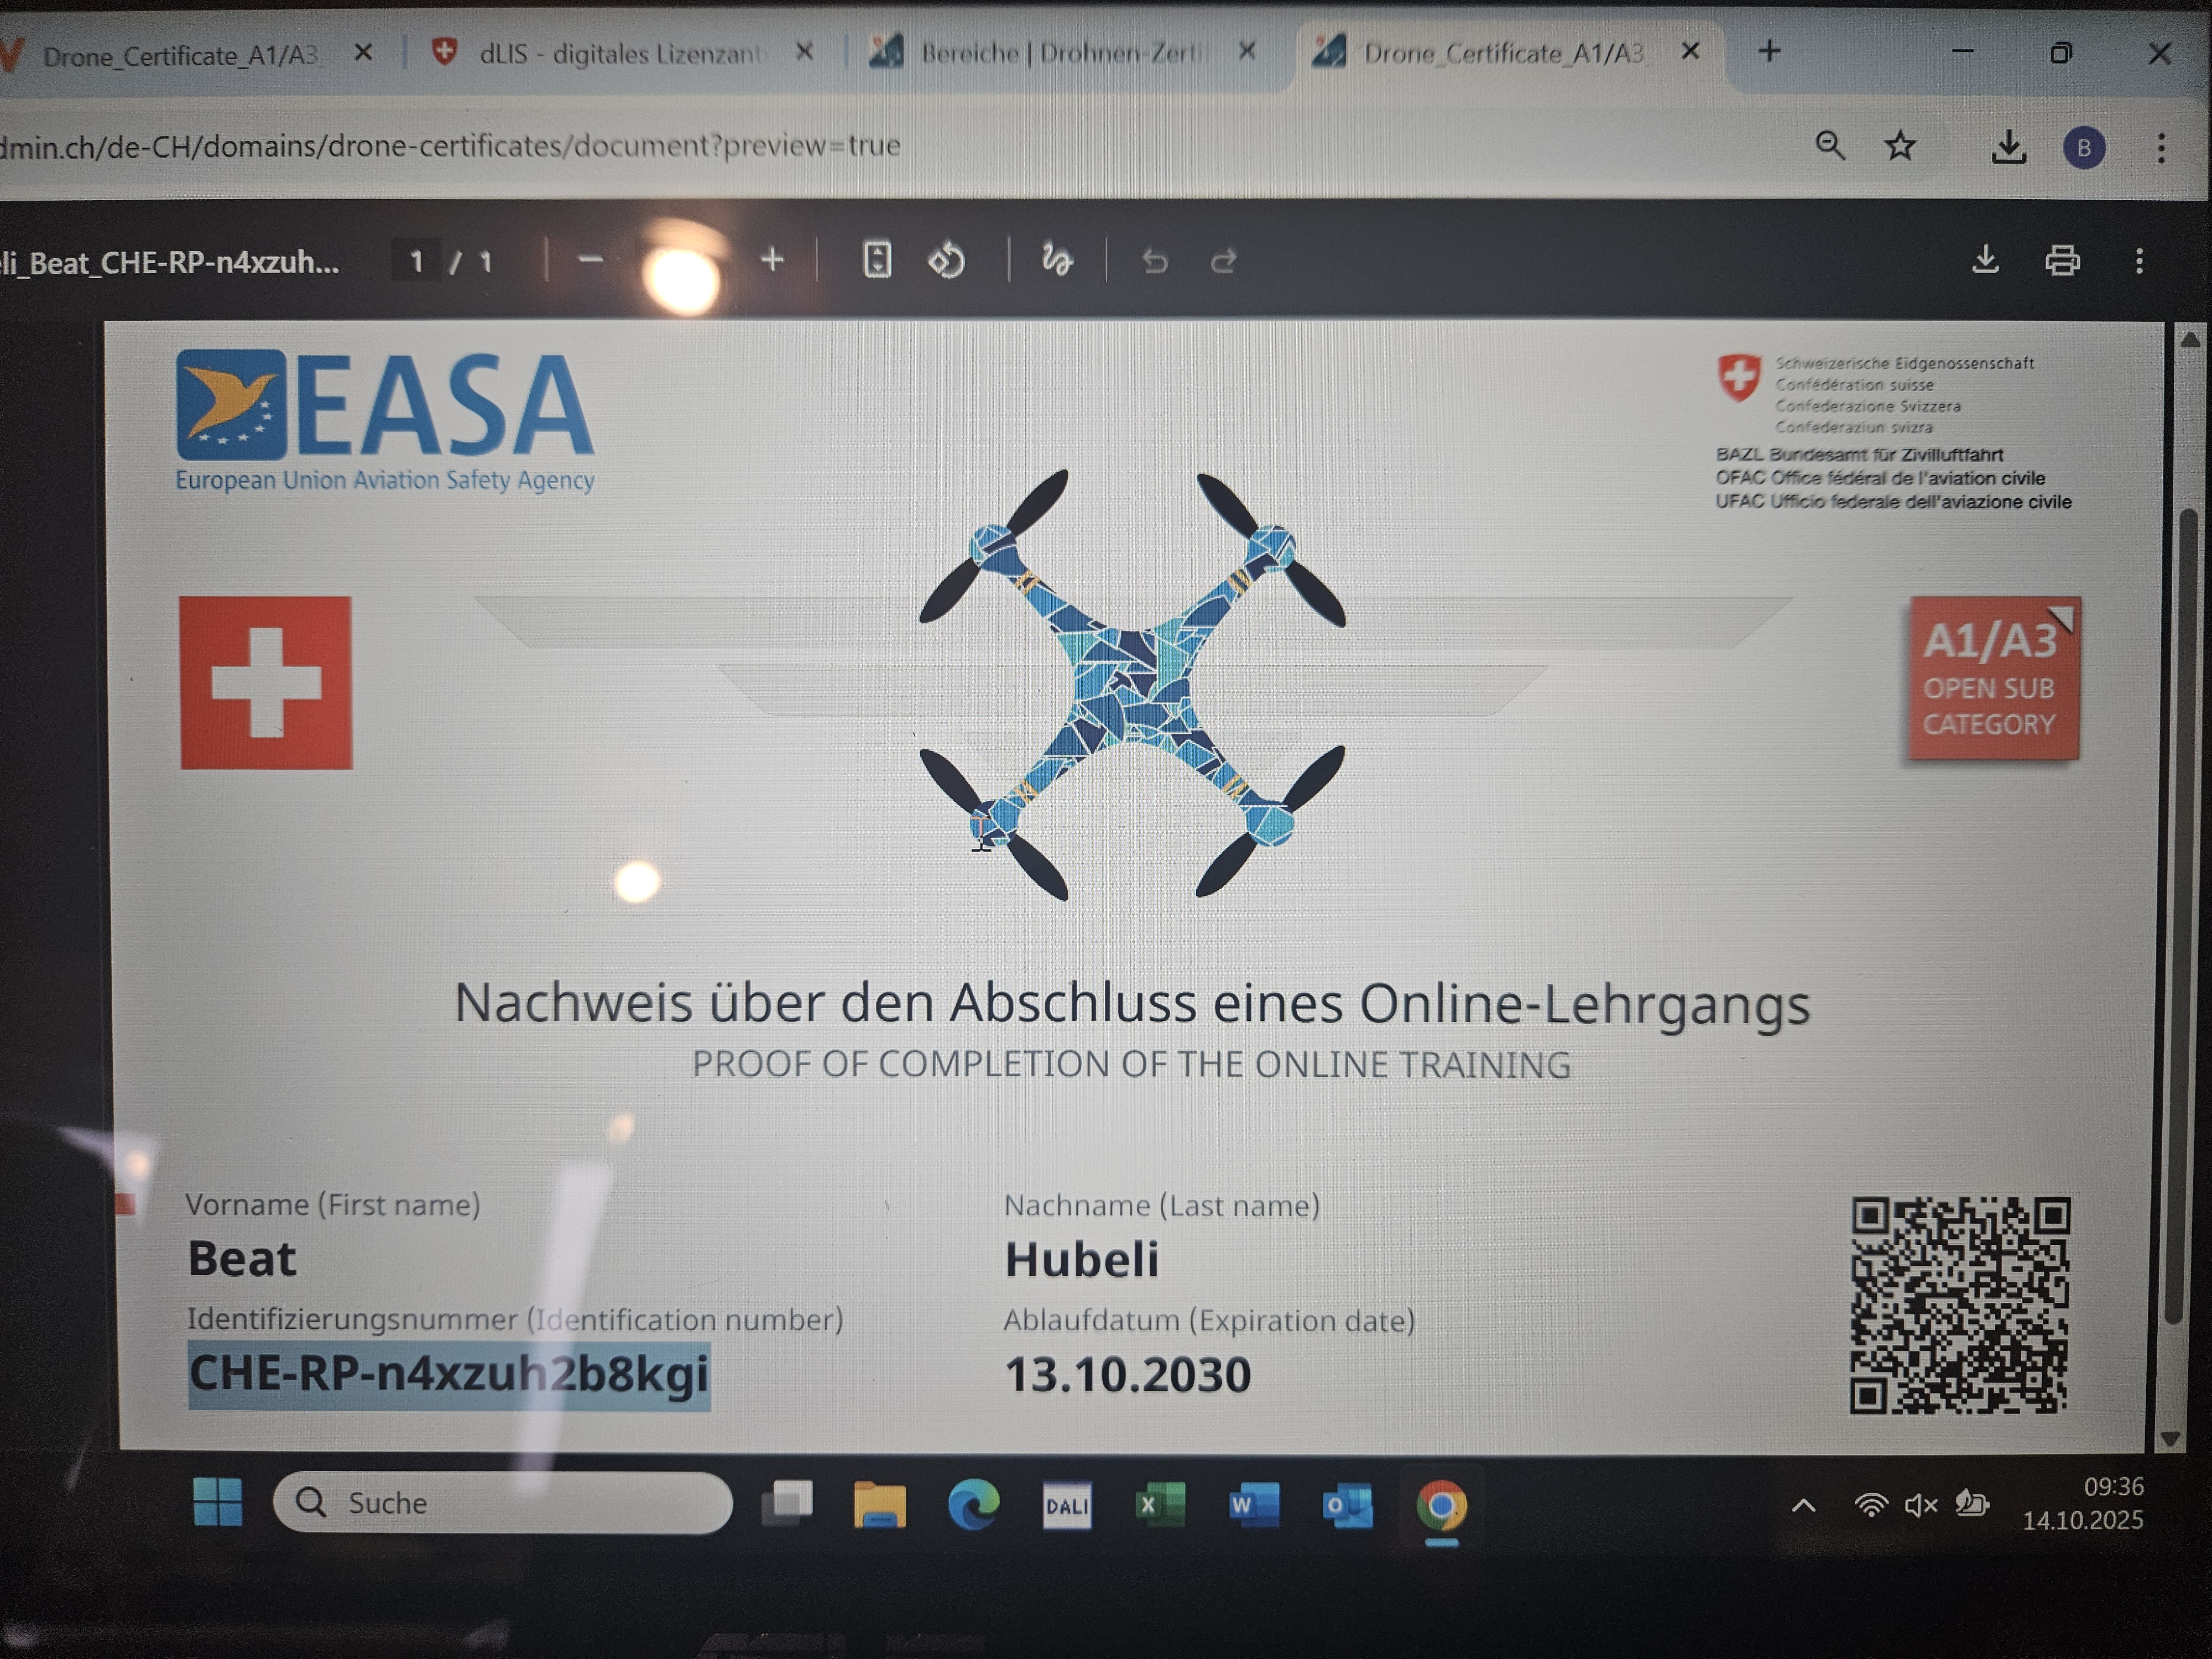Switch to the Bereiche Drohnen-Zertifikate tab
The image size is (2212, 1659).
point(1060,53)
